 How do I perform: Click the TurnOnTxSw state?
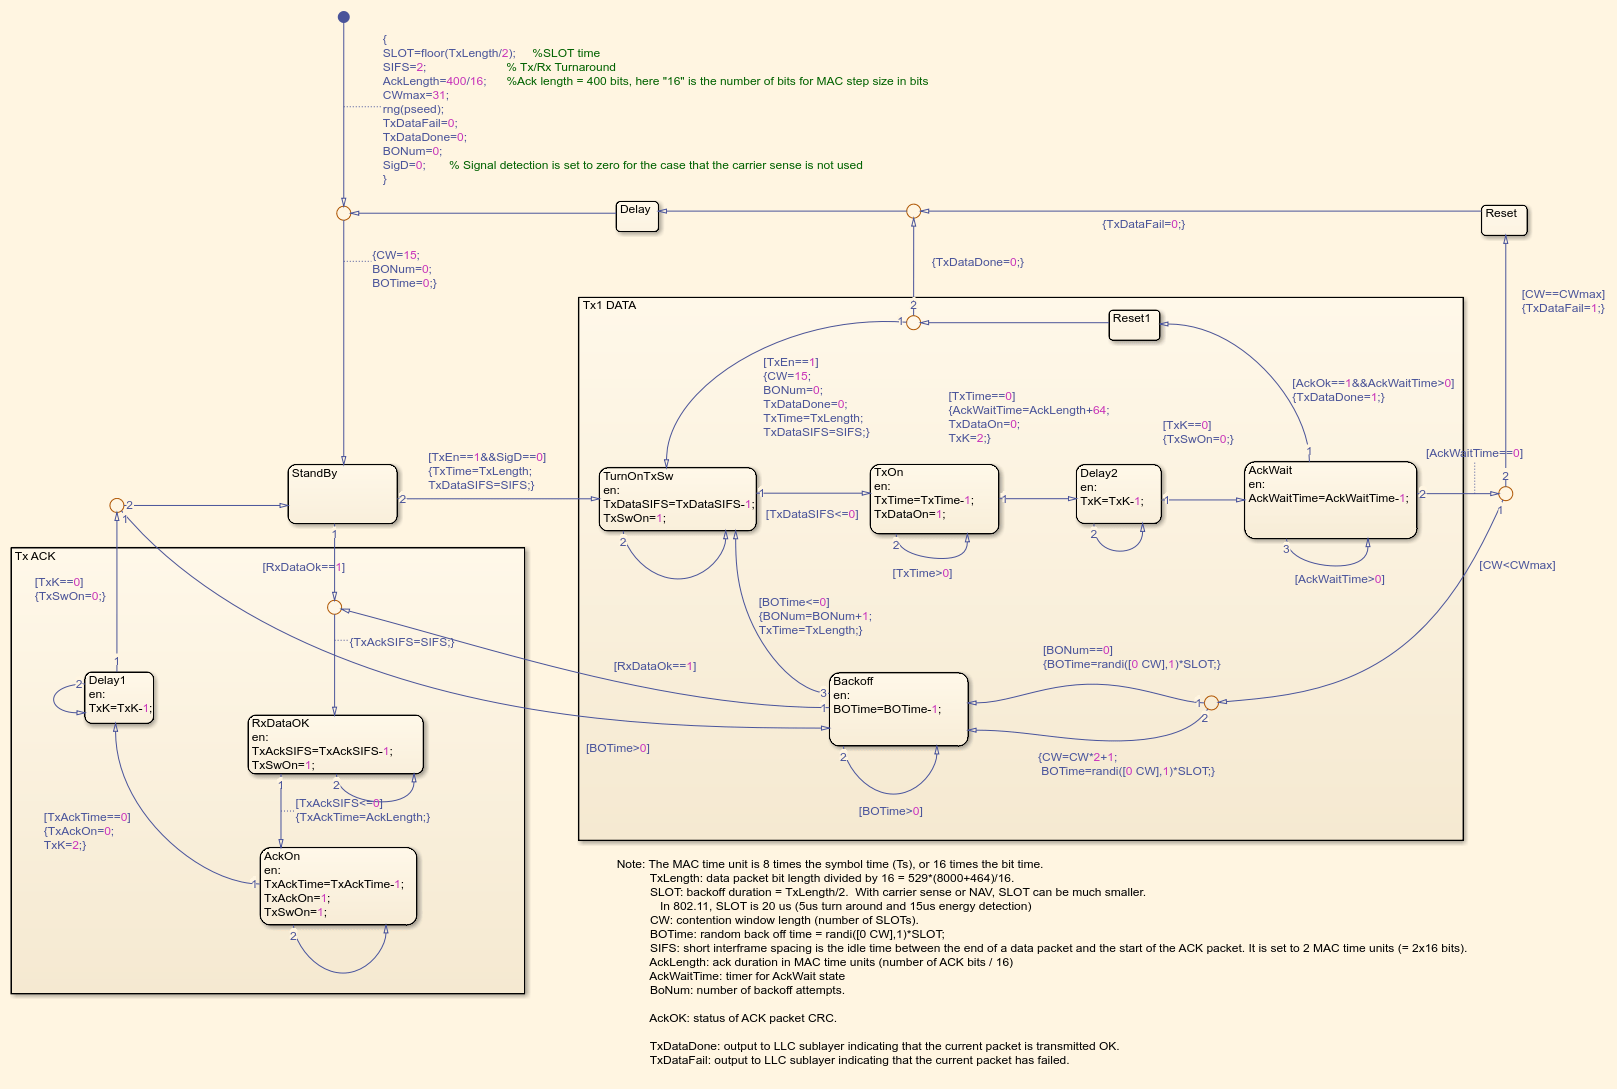pyautogui.click(x=678, y=499)
